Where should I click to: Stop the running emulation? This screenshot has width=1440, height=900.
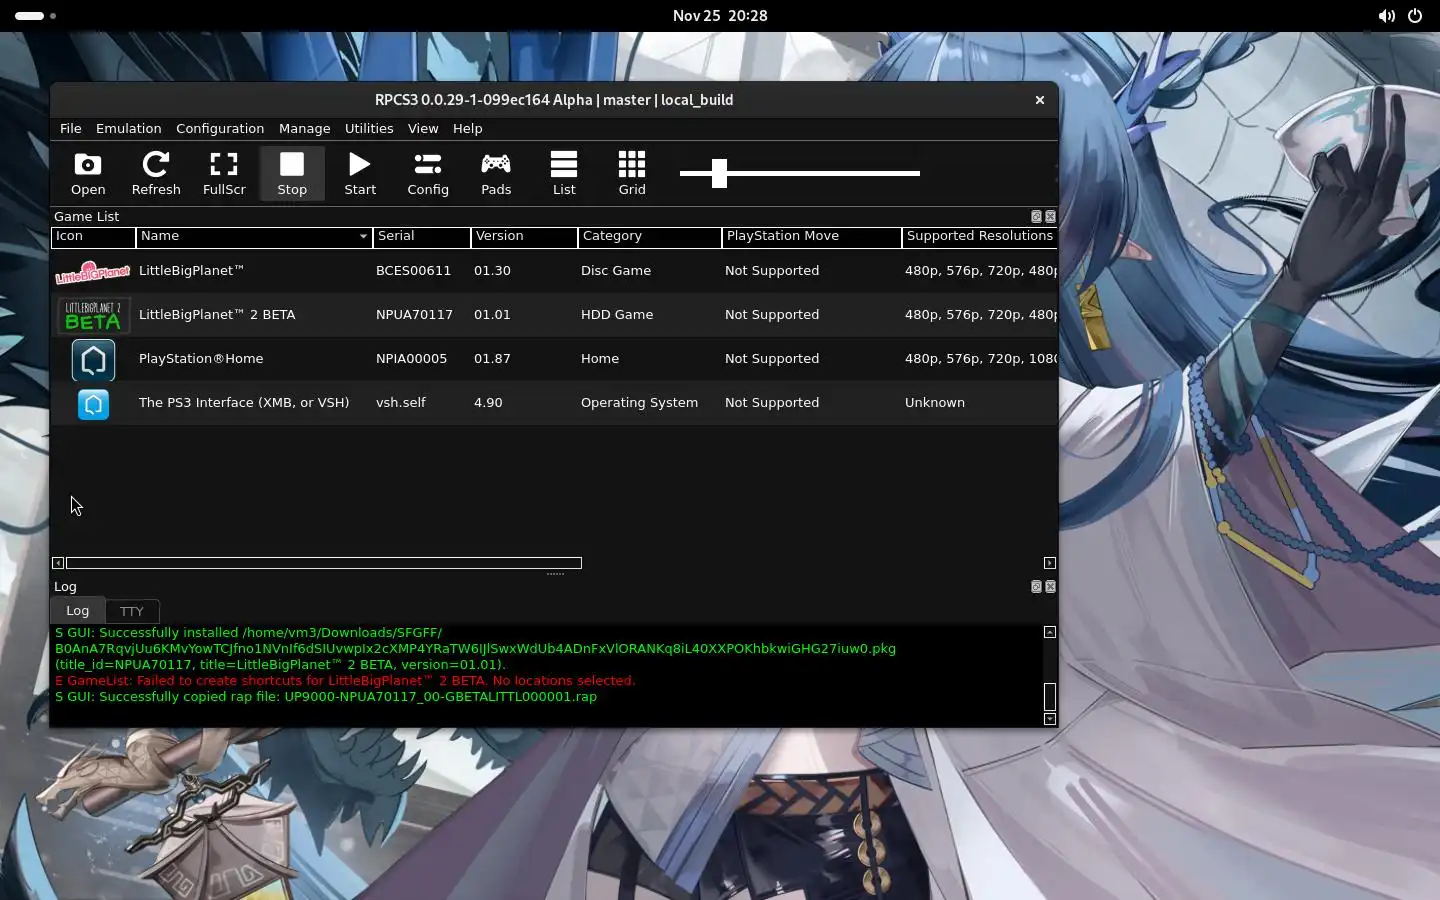coord(292,174)
